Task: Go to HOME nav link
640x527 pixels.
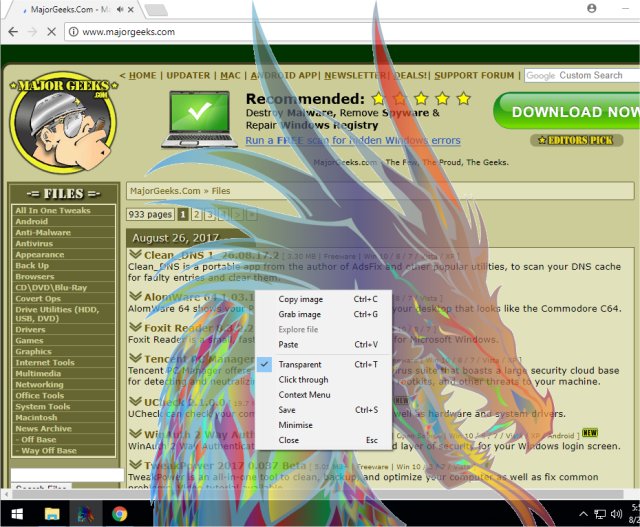Action: 142,76
